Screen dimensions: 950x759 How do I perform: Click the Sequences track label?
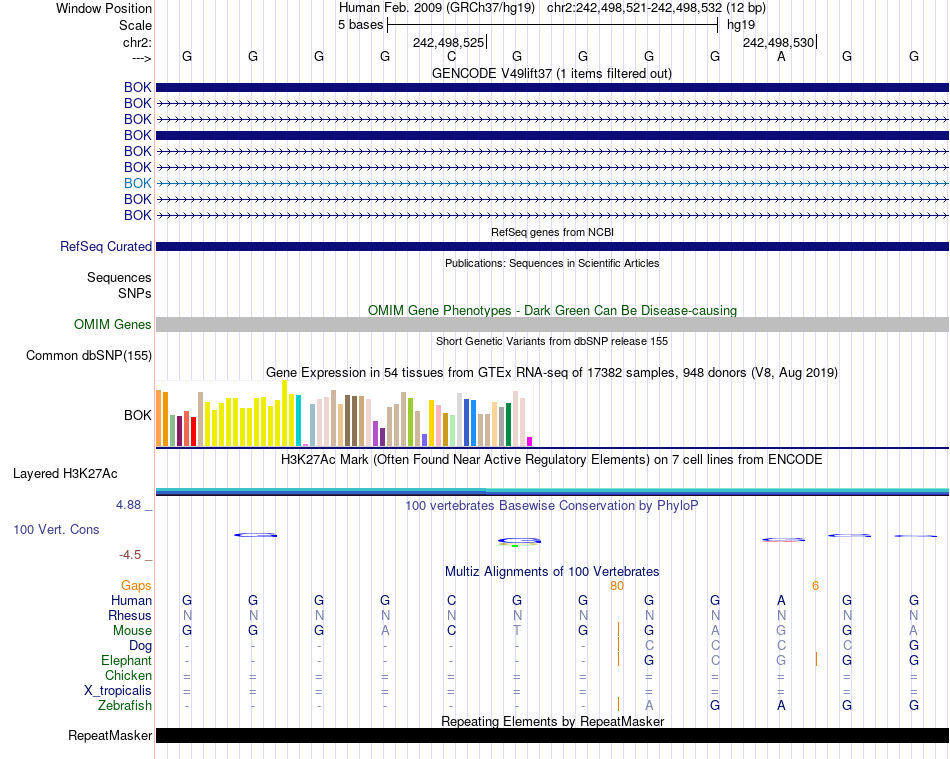coord(119,277)
